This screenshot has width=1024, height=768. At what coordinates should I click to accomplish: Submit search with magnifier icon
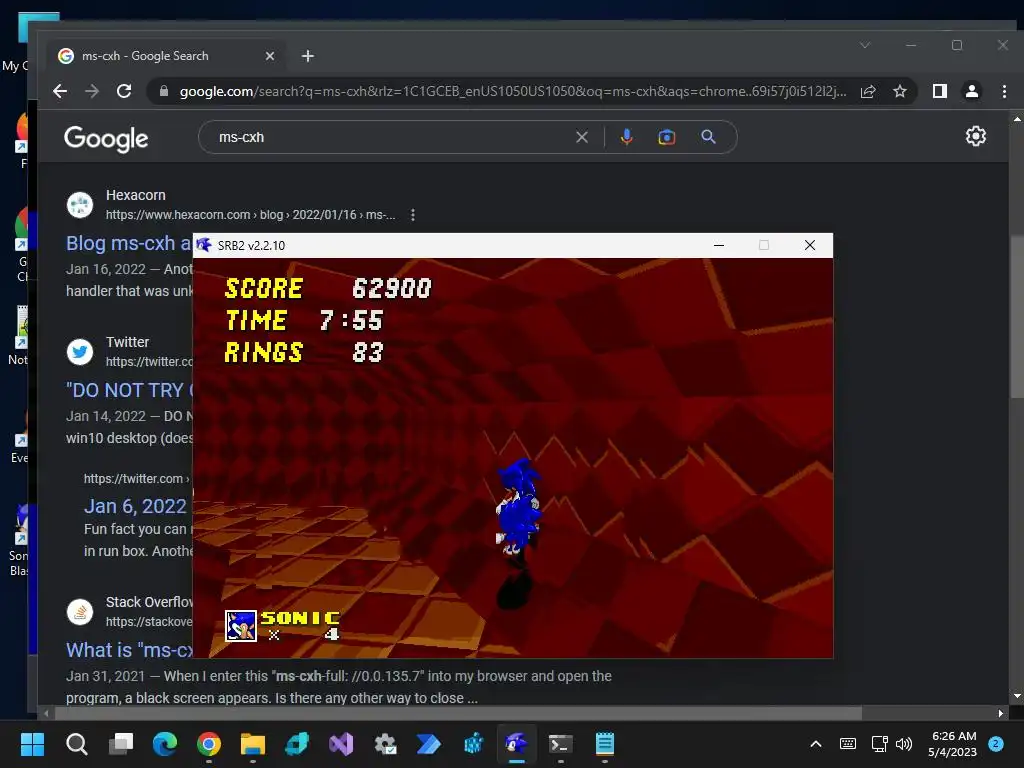point(709,137)
